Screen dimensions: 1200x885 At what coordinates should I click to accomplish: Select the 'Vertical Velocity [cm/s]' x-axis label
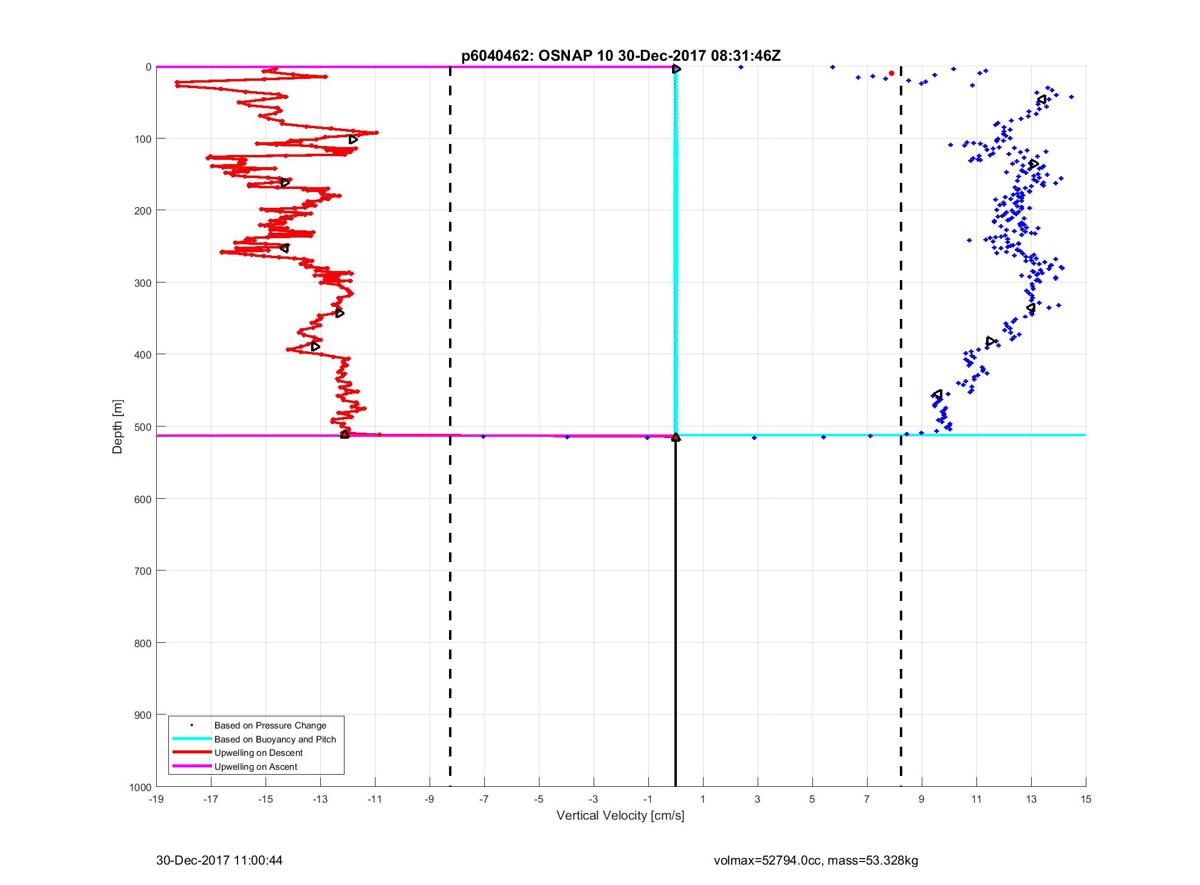click(620, 816)
